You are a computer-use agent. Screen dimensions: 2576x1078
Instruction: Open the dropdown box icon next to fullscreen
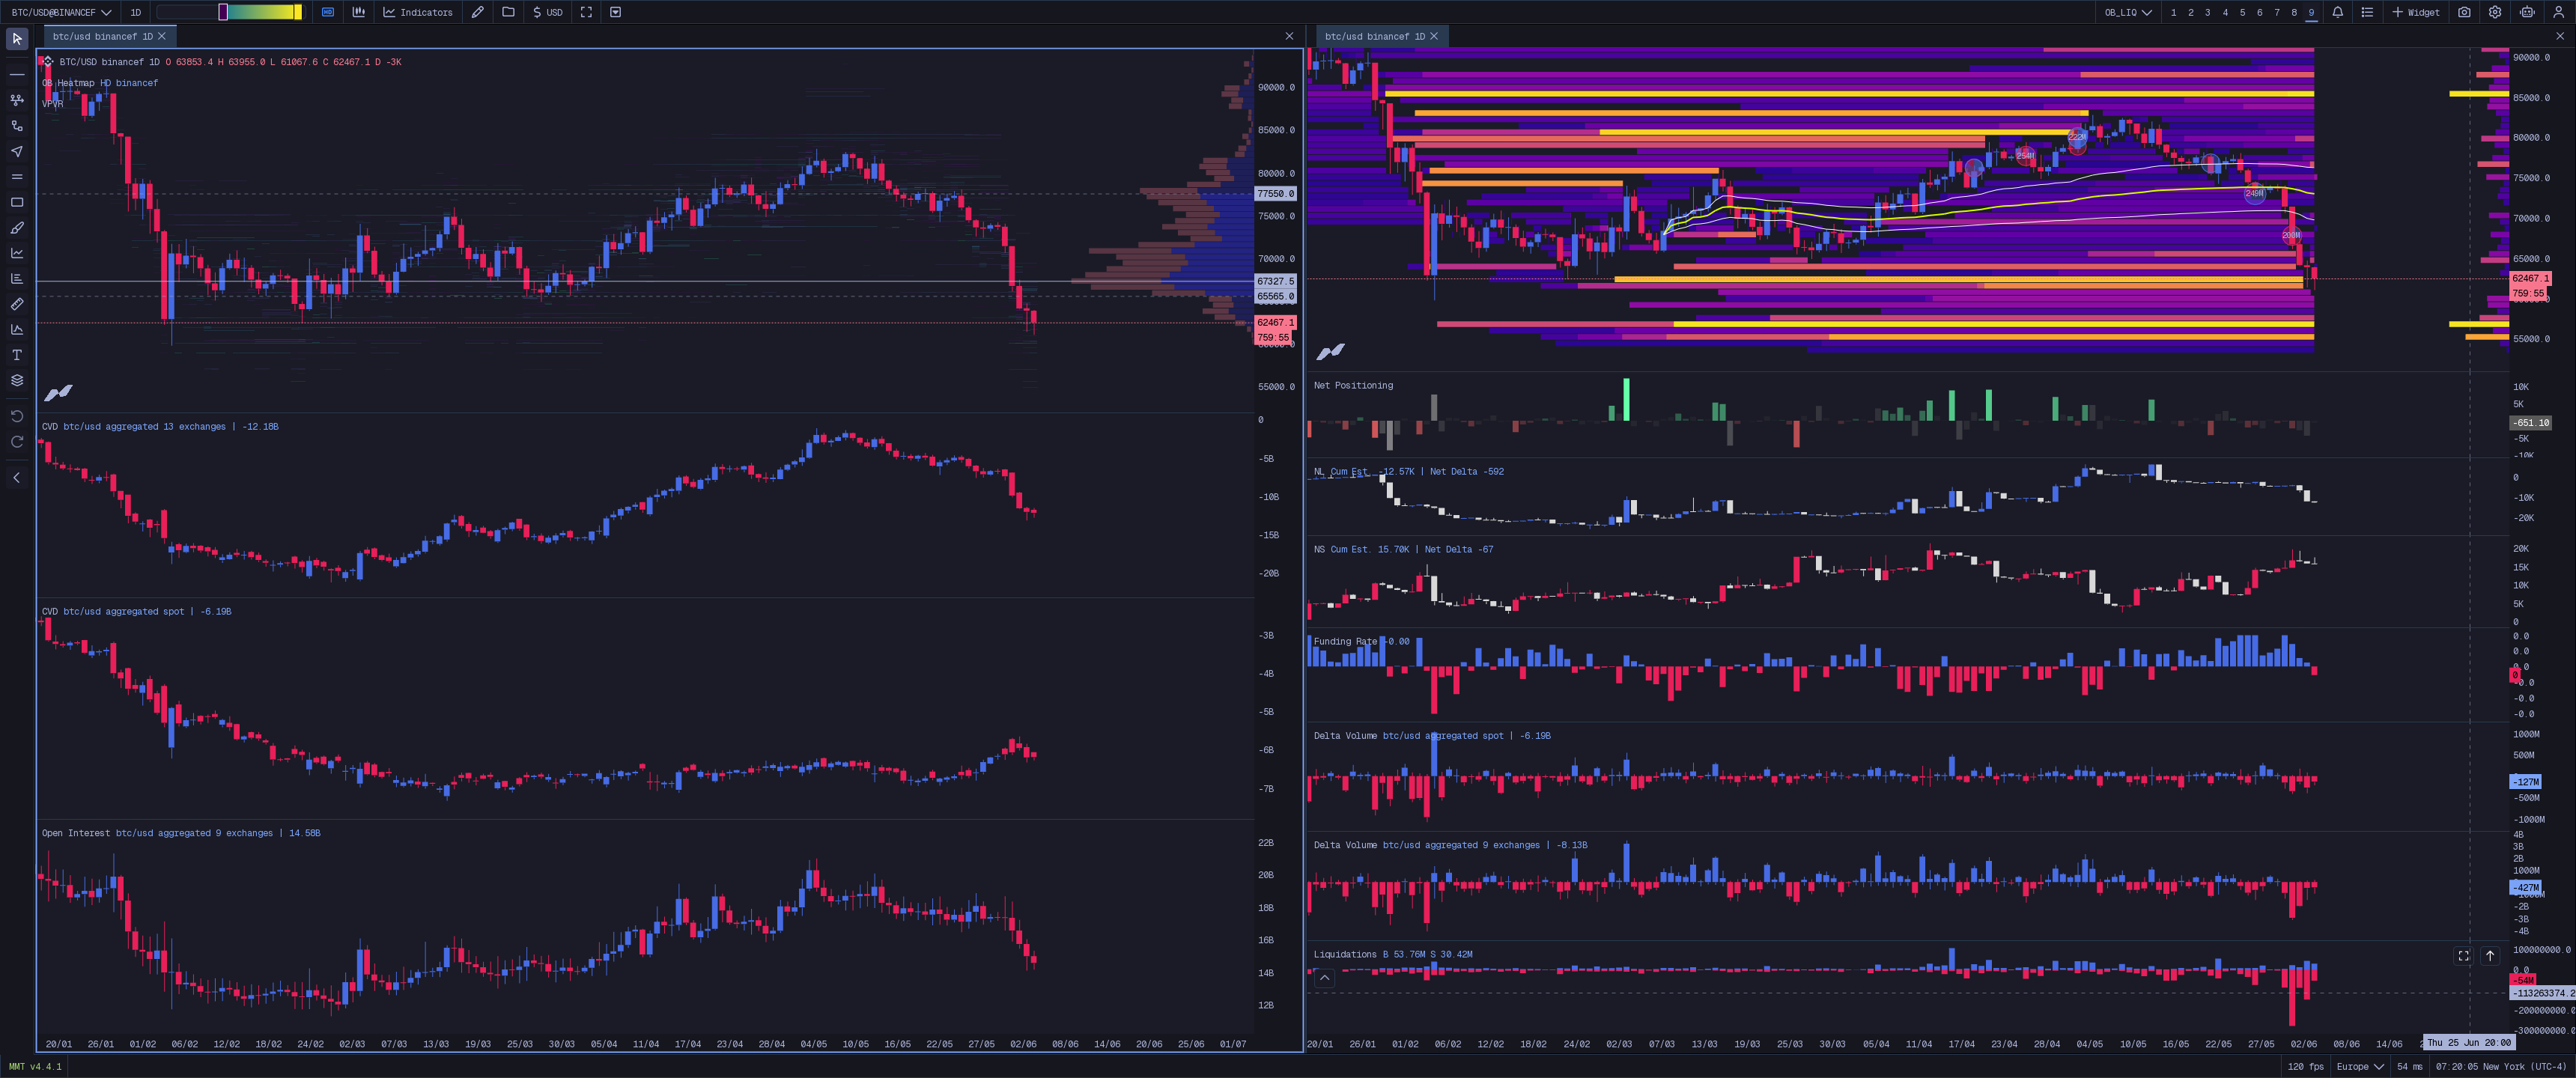616,12
